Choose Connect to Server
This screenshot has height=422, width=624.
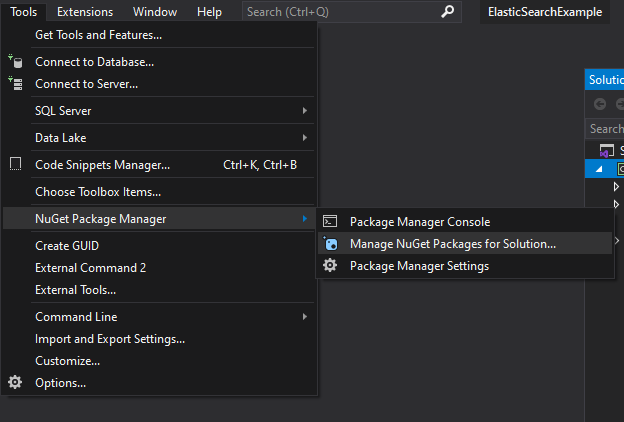pyautogui.click(x=159, y=84)
